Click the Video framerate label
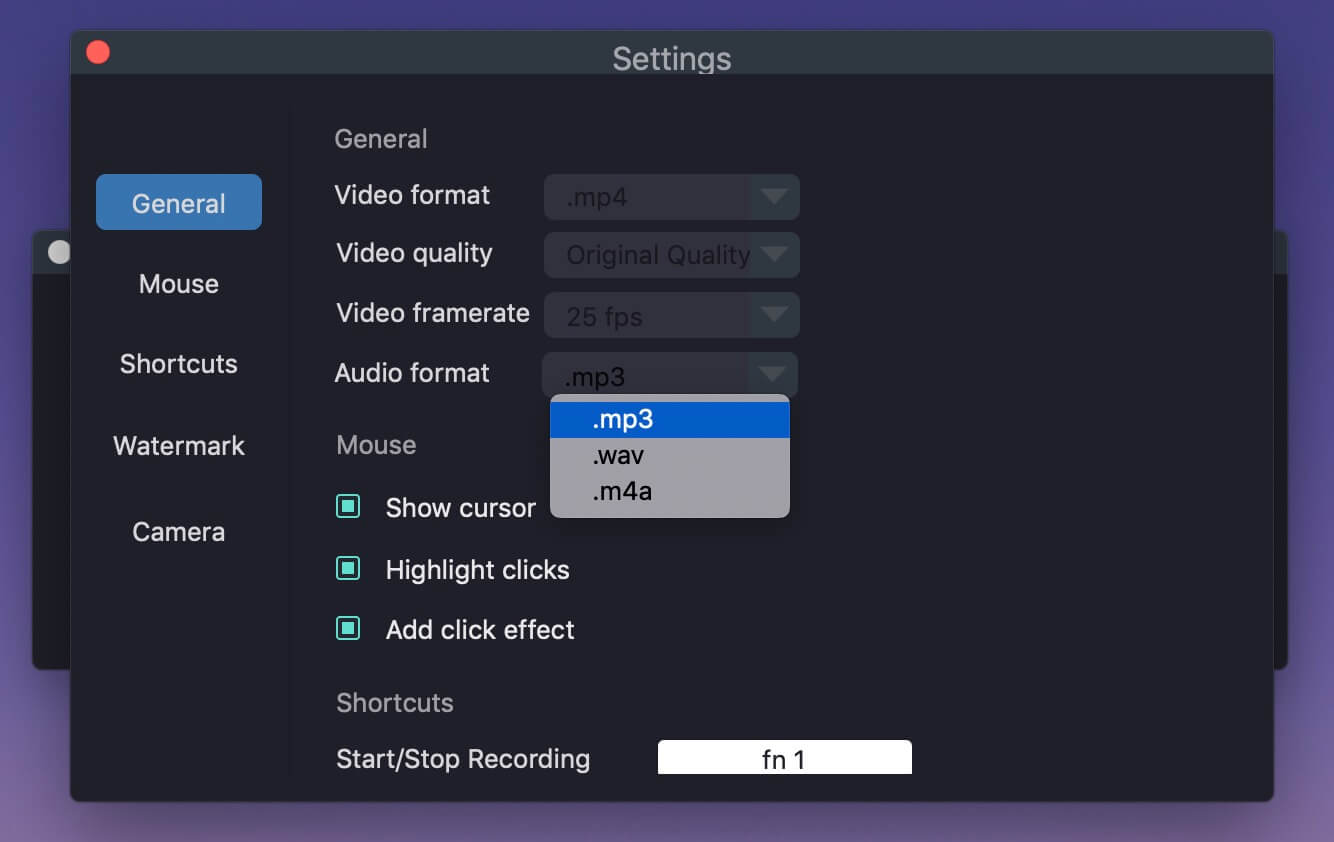 pos(433,313)
